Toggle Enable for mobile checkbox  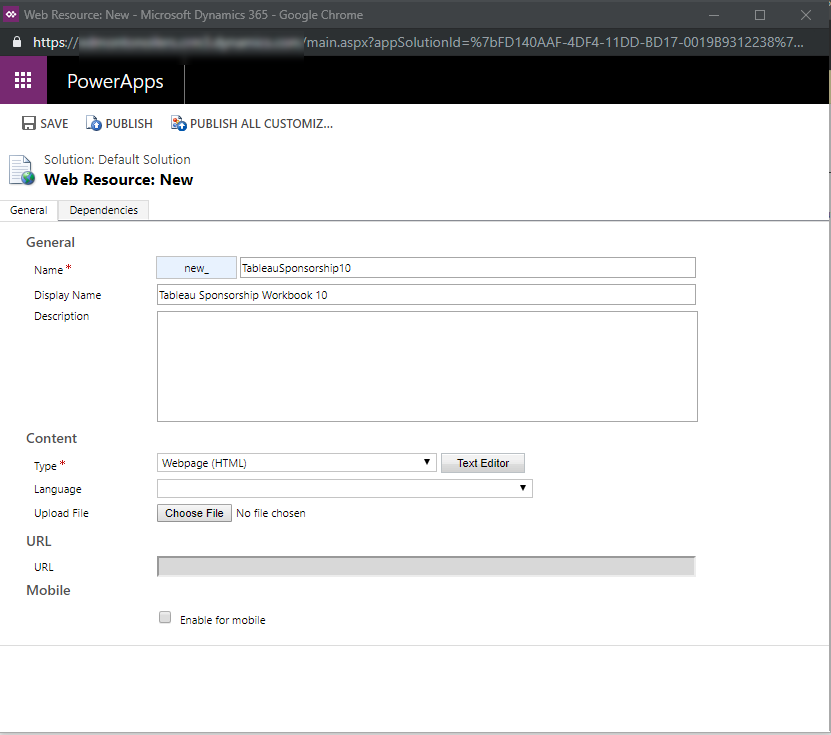coord(165,617)
